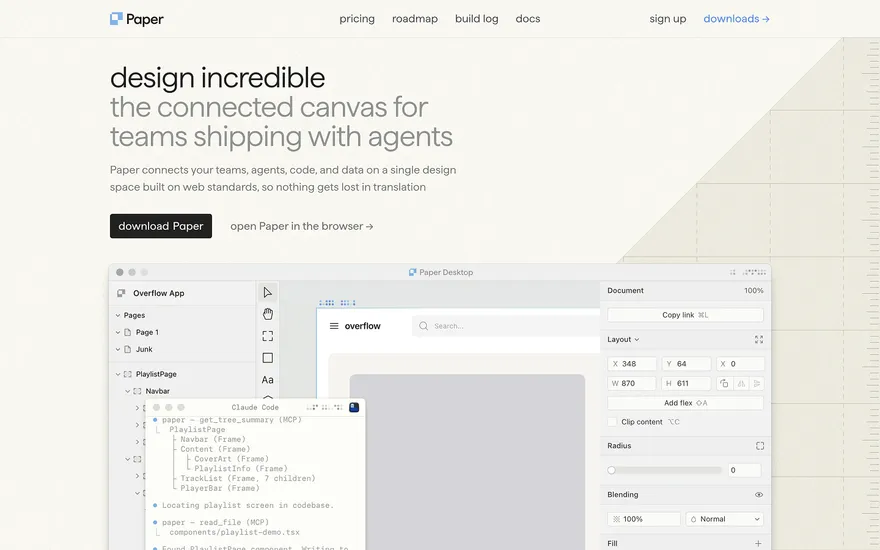Collapse the Page 1 chevron
880x550 pixels.
pyautogui.click(x=118, y=332)
